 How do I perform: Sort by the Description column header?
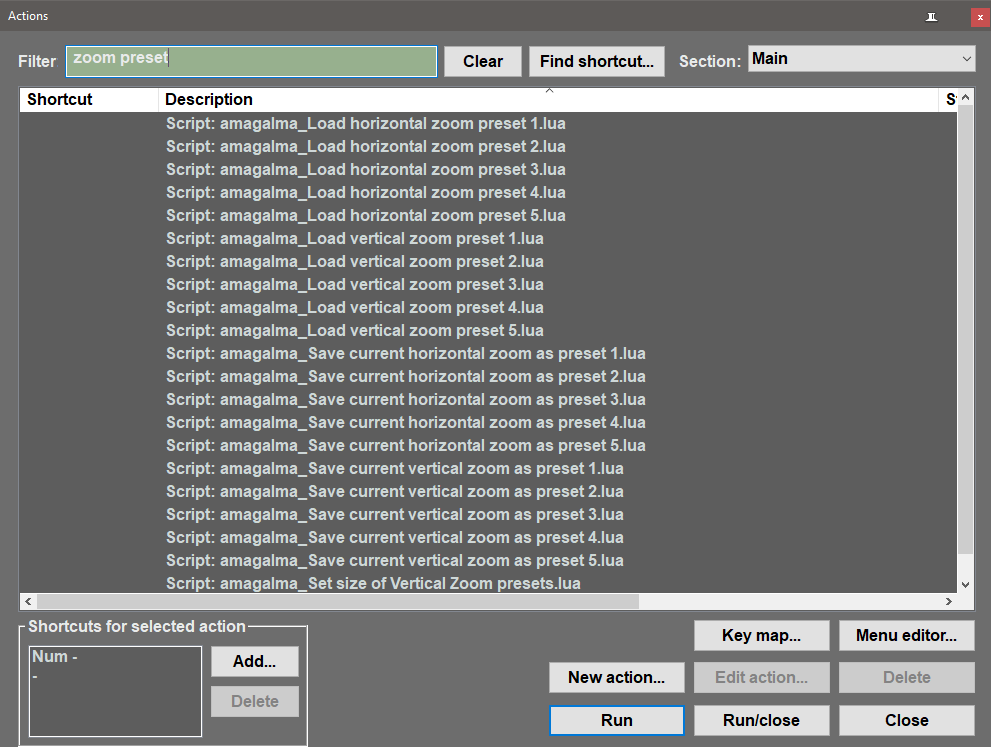pyautogui.click(x=548, y=99)
